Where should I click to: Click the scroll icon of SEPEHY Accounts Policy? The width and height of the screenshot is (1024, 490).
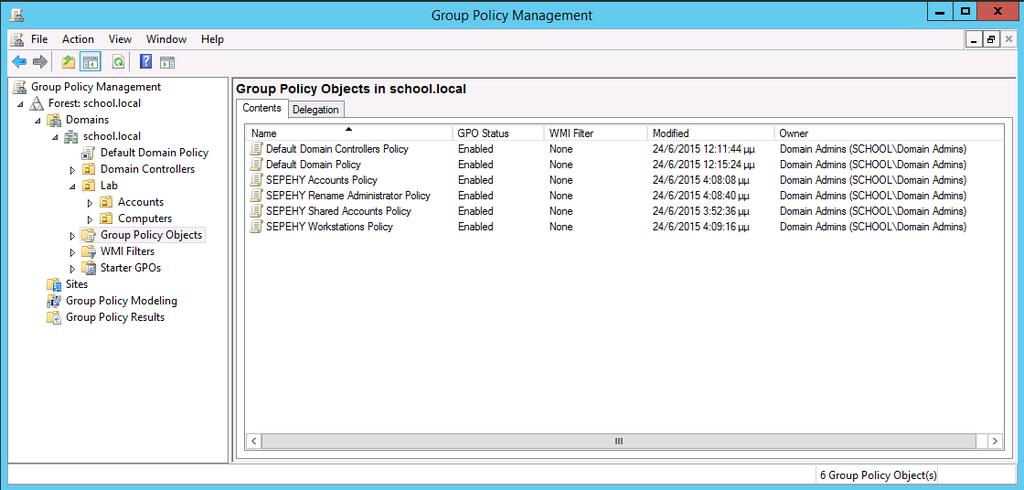[x=256, y=180]
